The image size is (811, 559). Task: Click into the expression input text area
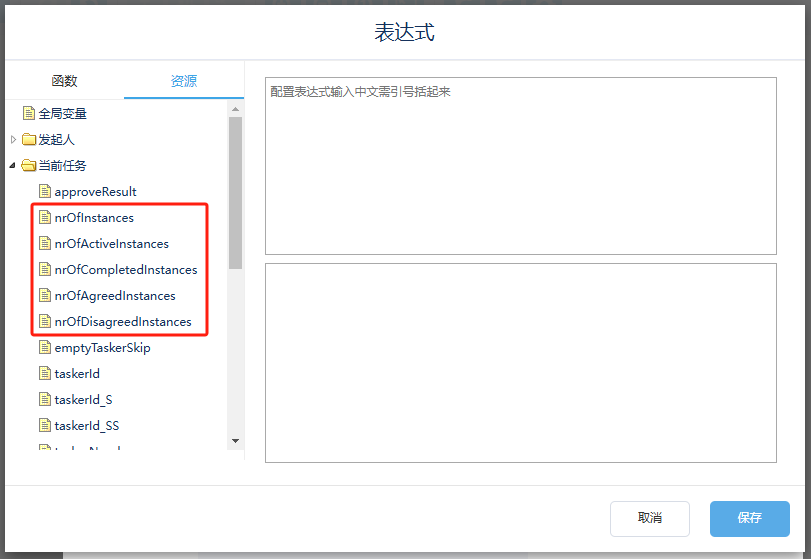(x=520, y=165)
